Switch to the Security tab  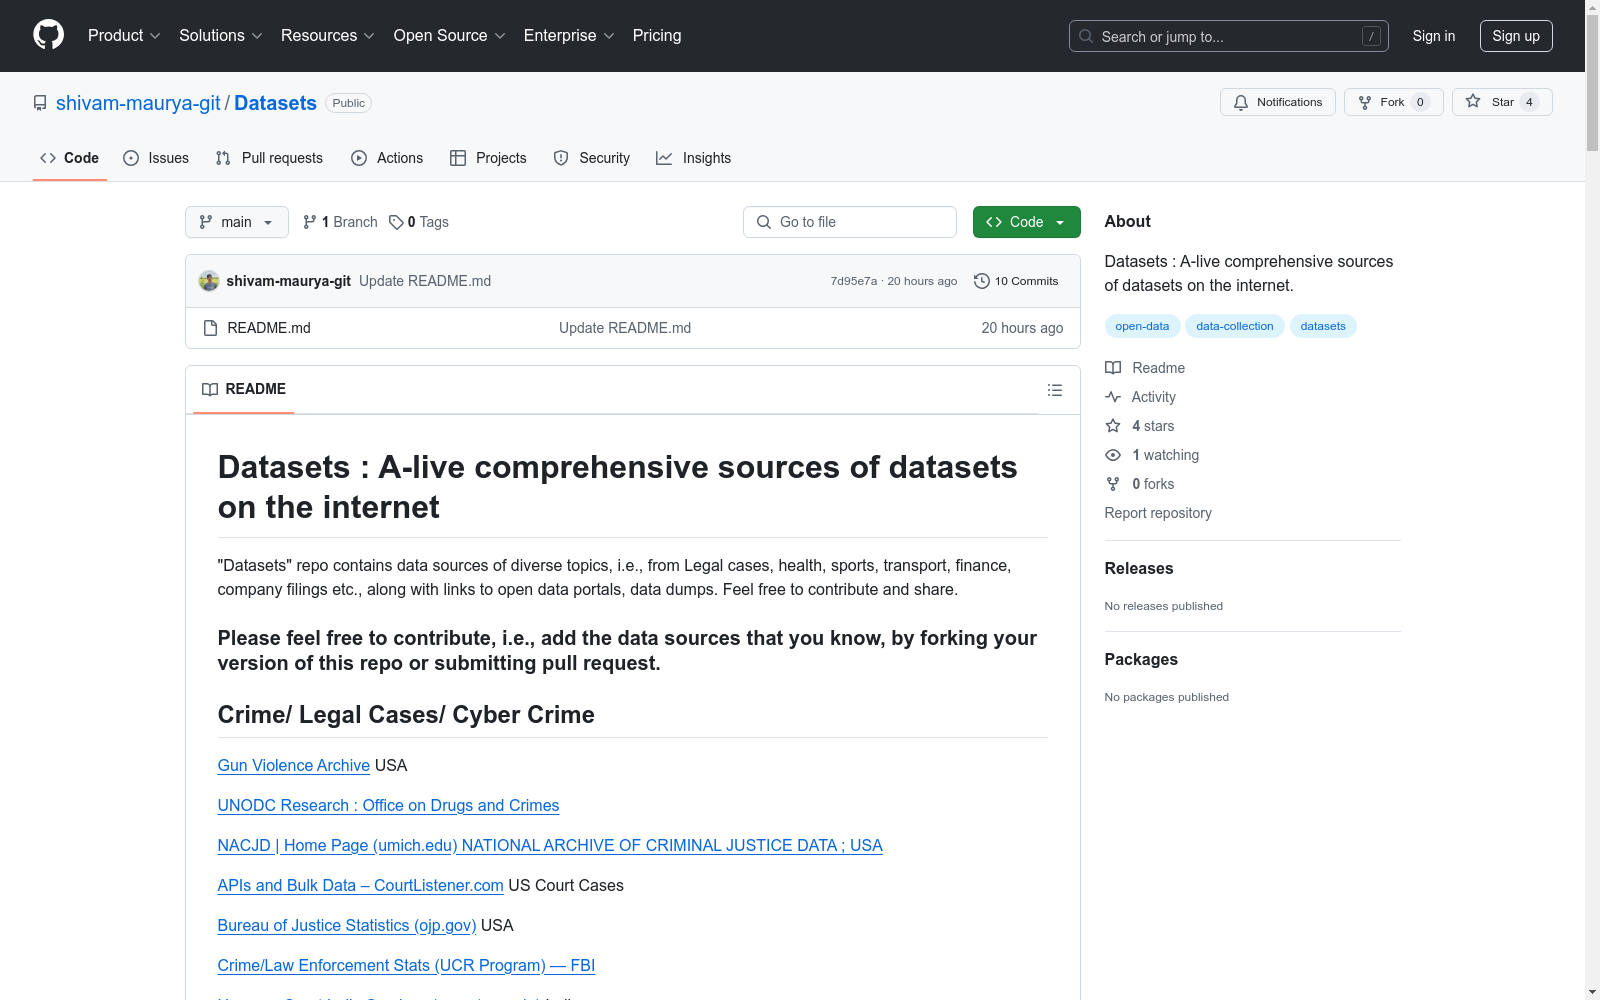pos(592,158)
